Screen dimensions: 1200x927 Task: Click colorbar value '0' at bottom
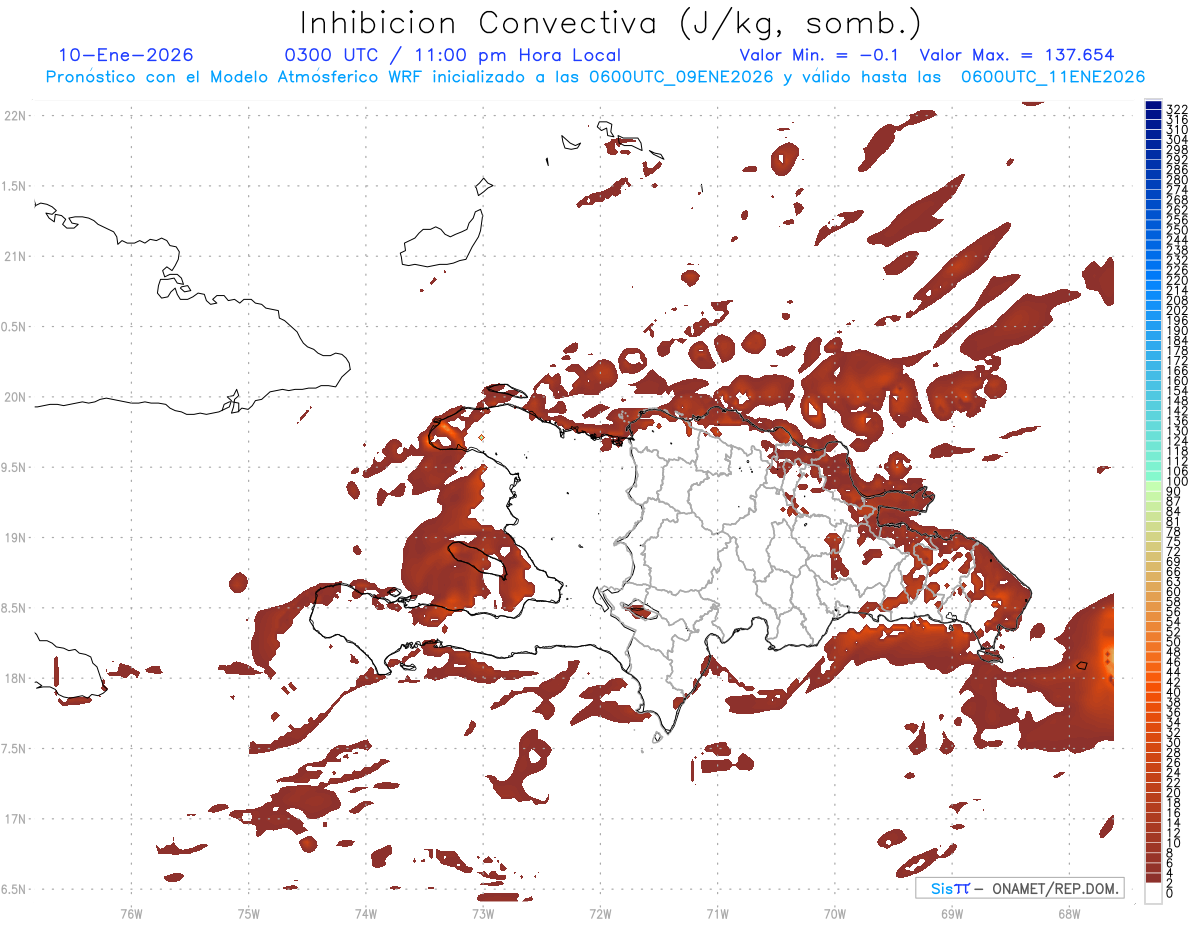tap(1170, 893)
